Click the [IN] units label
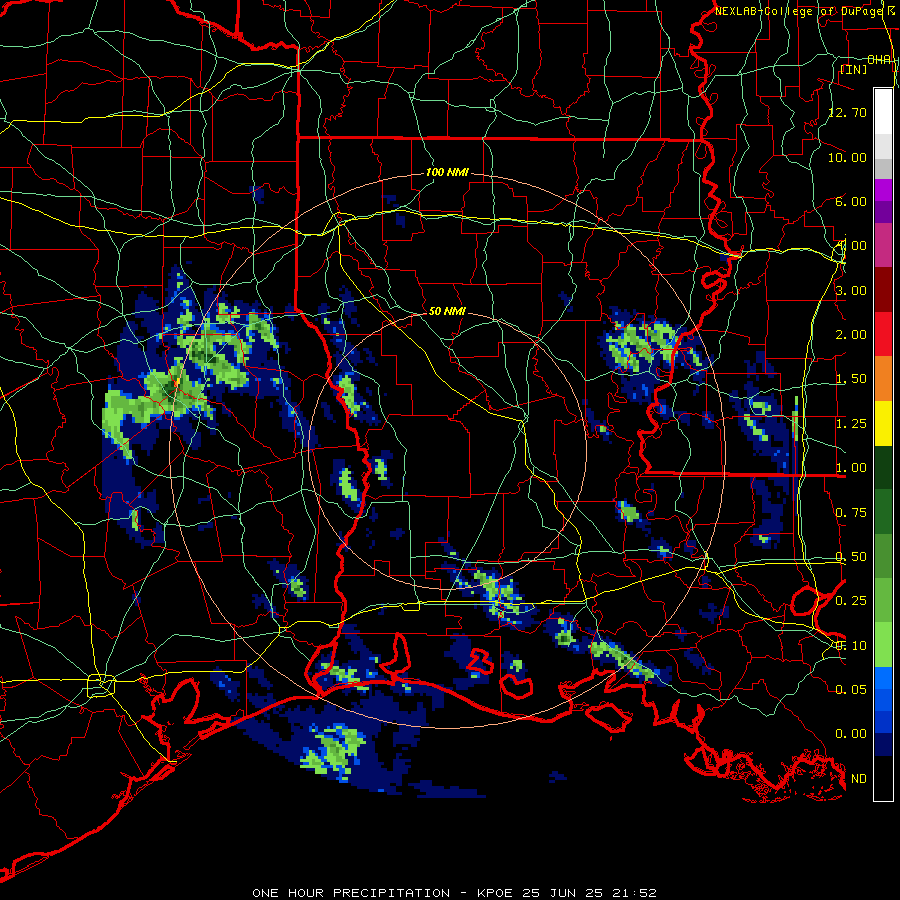900x900 pixels. (854, 69)
